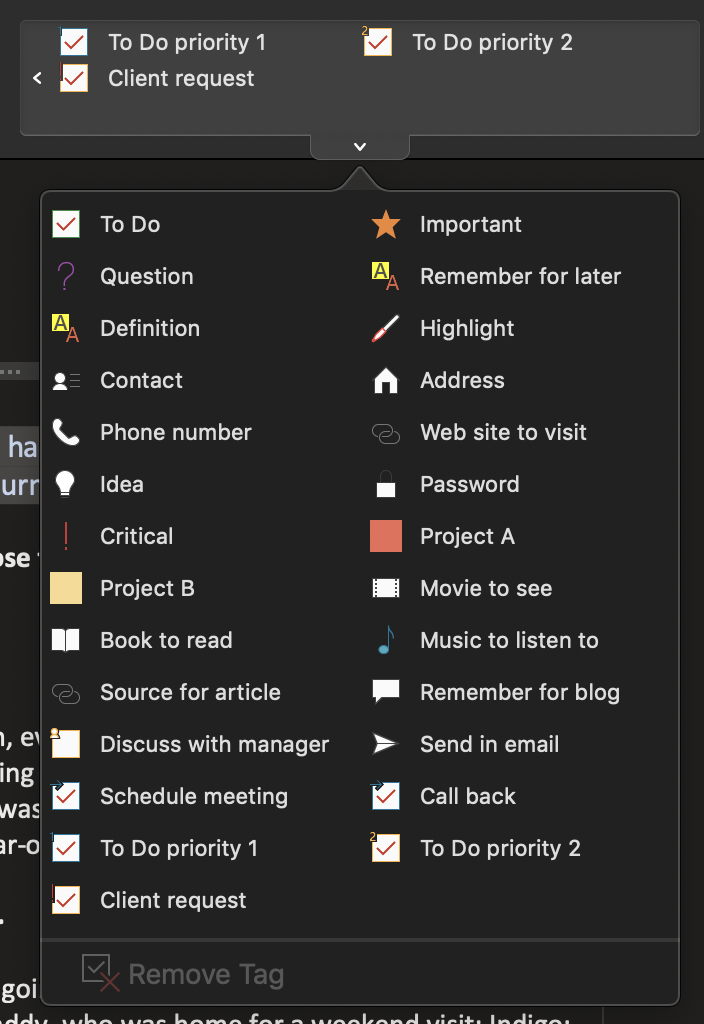This screenshot has height=1024, width=704.
Task: Select the Project A red color swatch
Action: (386, 536)
